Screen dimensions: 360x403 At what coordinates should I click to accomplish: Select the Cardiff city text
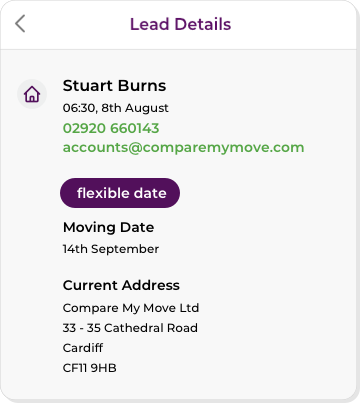point(83,348)
